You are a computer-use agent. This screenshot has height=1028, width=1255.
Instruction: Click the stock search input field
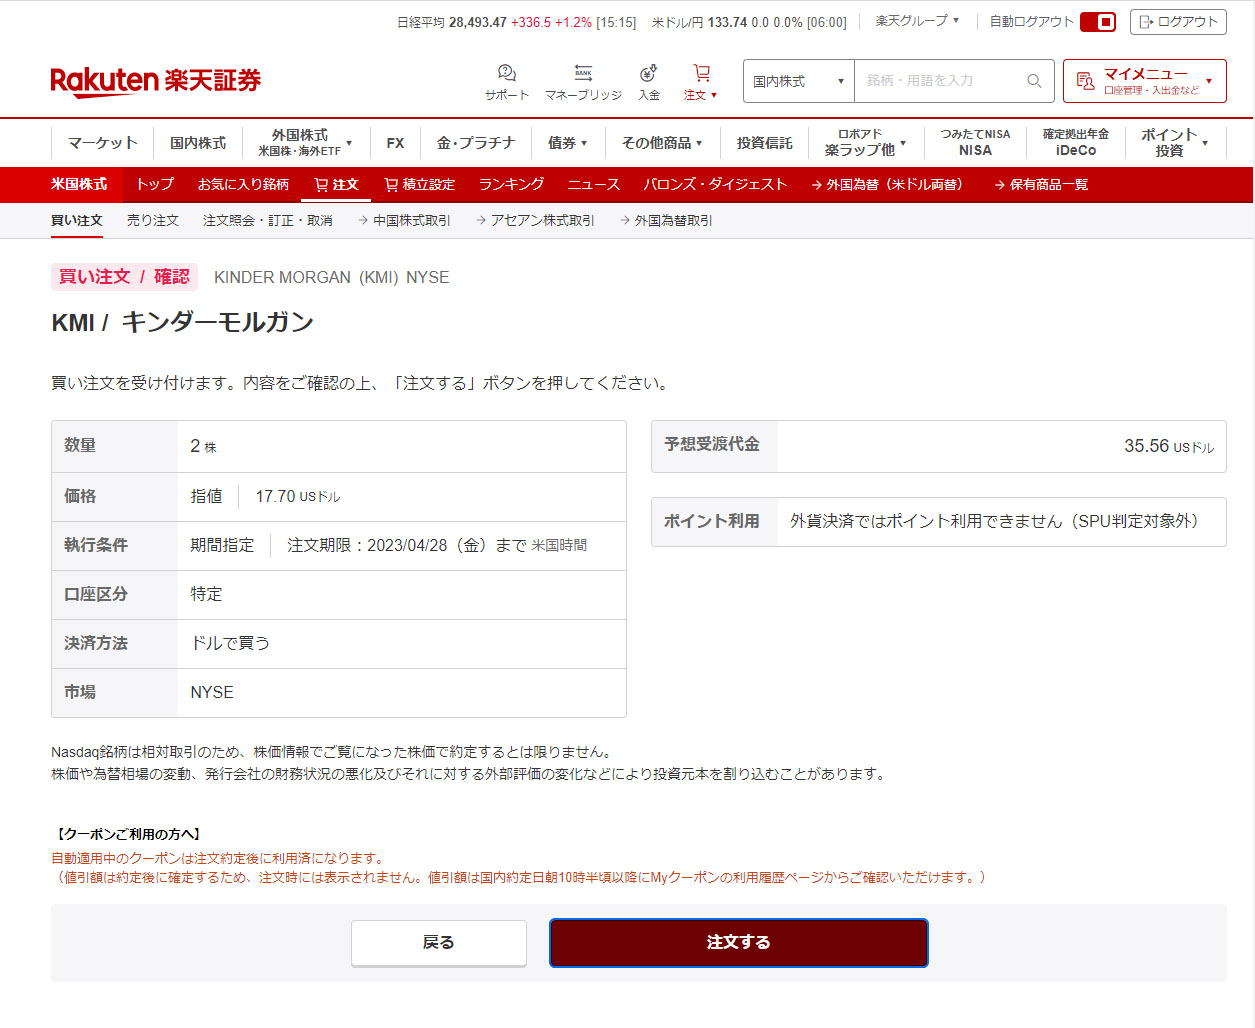click(940, 81)
